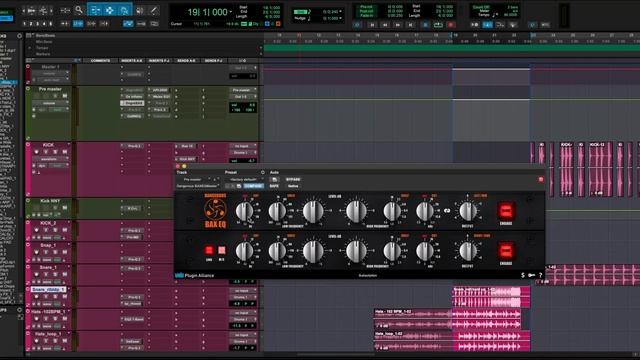The image size is (640, 360).
Task: Open the dollar sign icon in plugin footer
Action: point(523,275)
